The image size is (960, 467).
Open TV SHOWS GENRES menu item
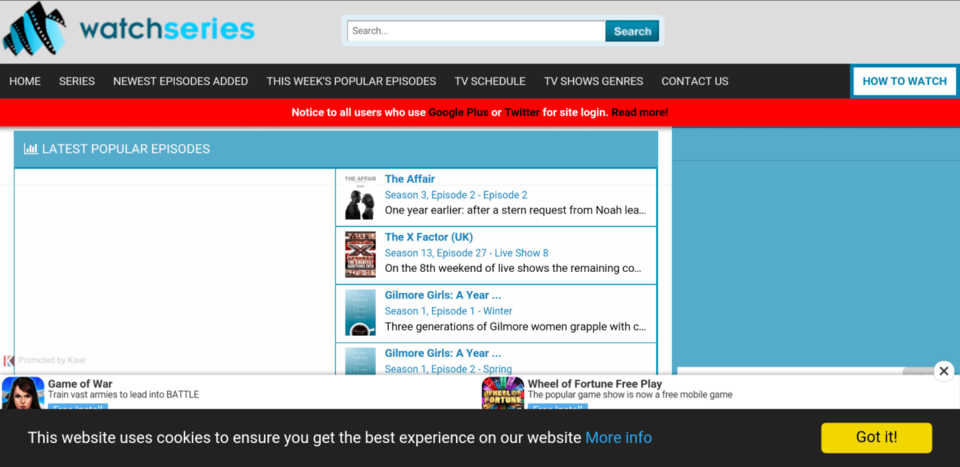(x=593, y=81)
